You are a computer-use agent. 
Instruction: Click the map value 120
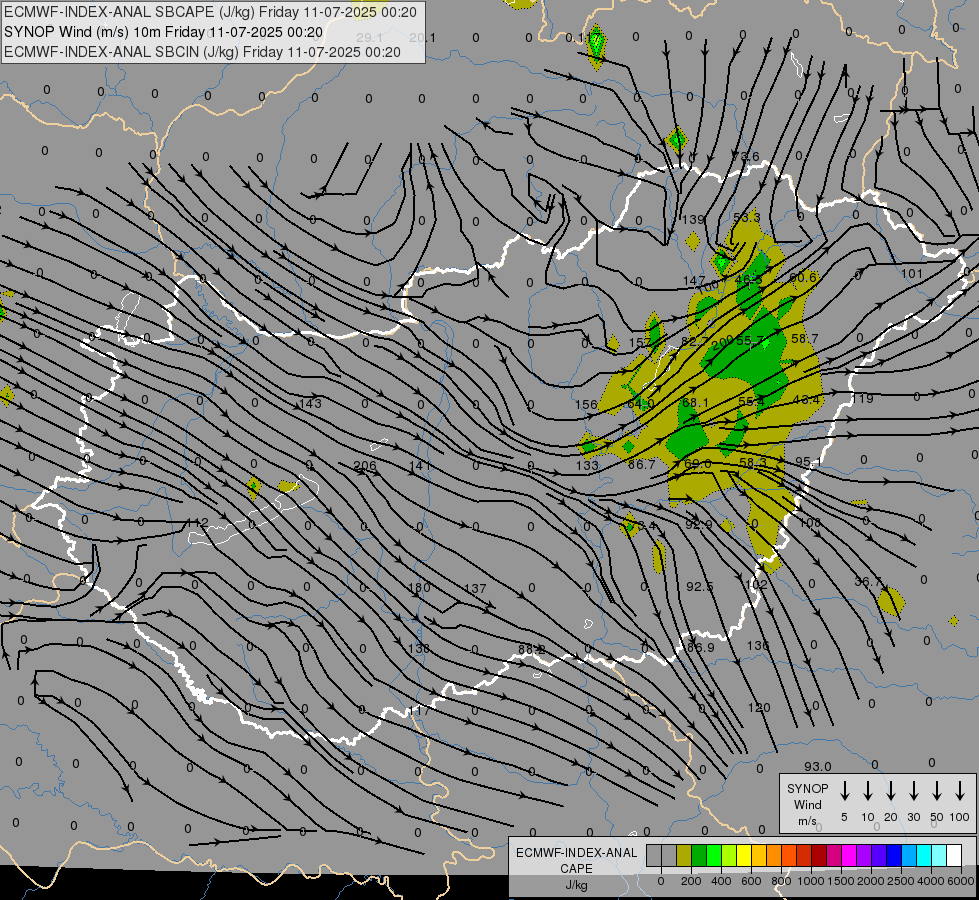click(759, 707)
